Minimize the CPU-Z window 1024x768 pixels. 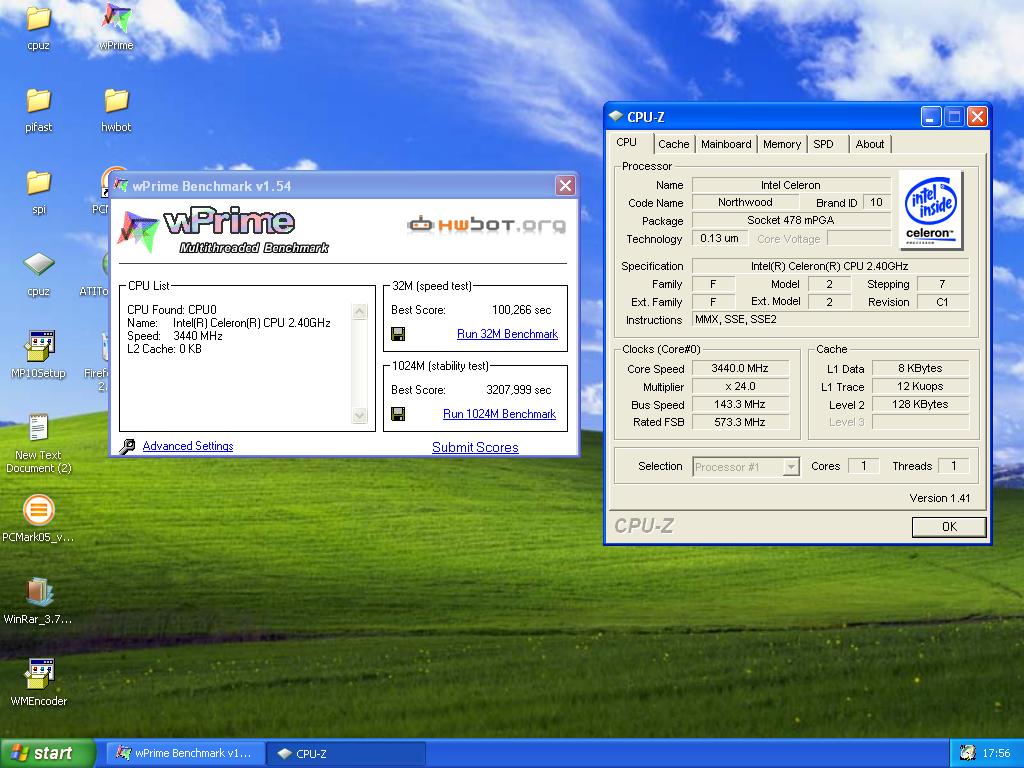931,117
